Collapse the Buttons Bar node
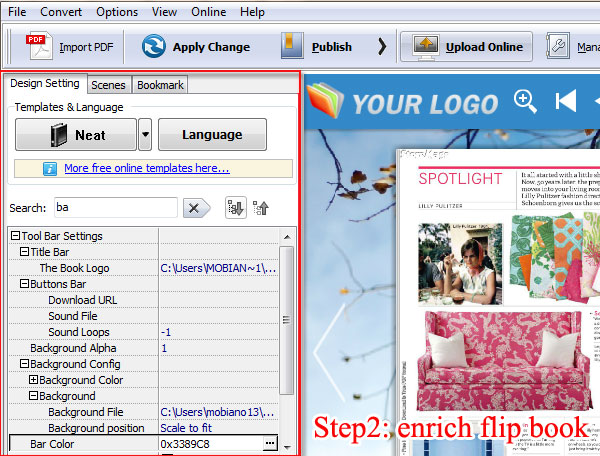600x456 pixels. 24,284
